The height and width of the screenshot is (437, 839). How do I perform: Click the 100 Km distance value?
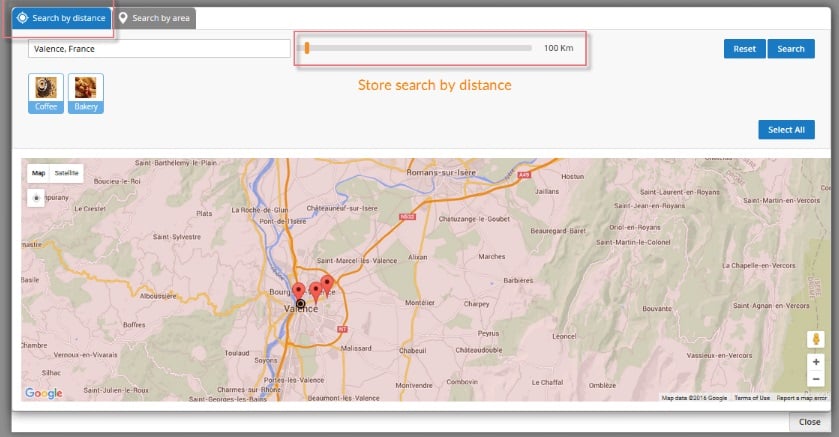coord(559,48)
